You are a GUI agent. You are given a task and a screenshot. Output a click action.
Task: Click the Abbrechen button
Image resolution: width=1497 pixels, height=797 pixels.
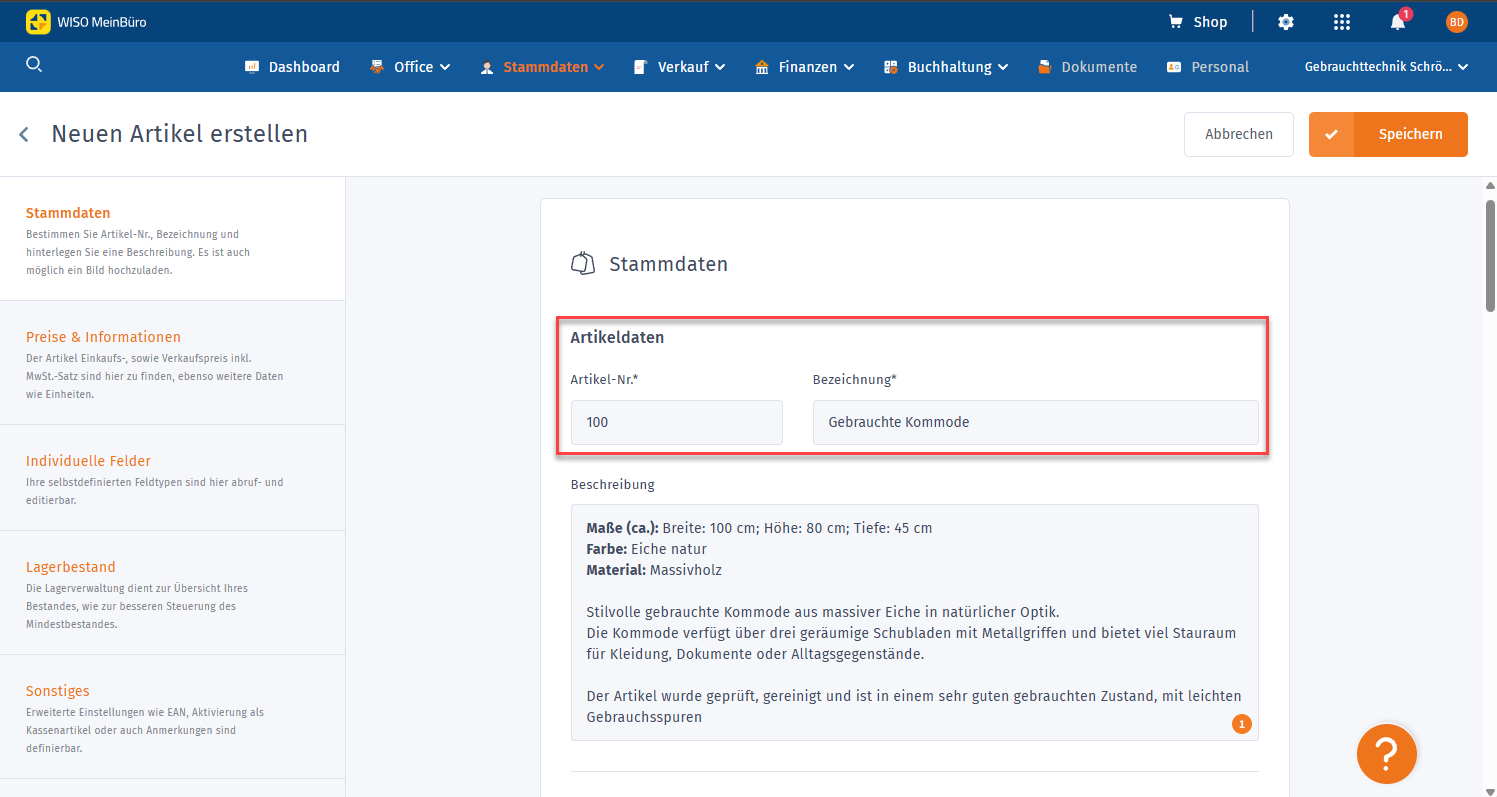coord(1238,134)
